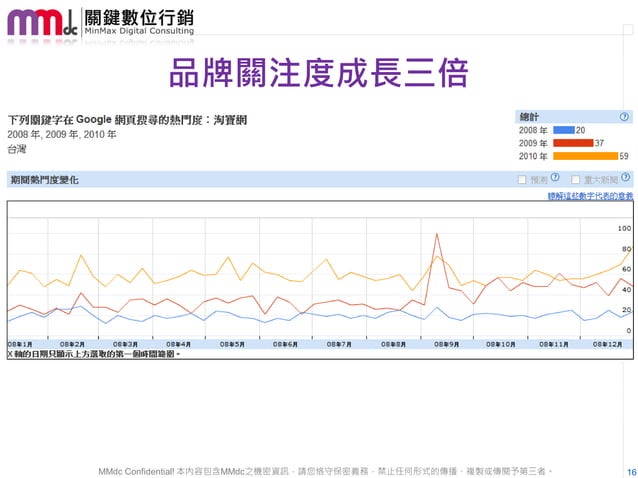Click the 08年11月 axis label
Viewport: 638px width, 478px height.
[x=554, y=345]
